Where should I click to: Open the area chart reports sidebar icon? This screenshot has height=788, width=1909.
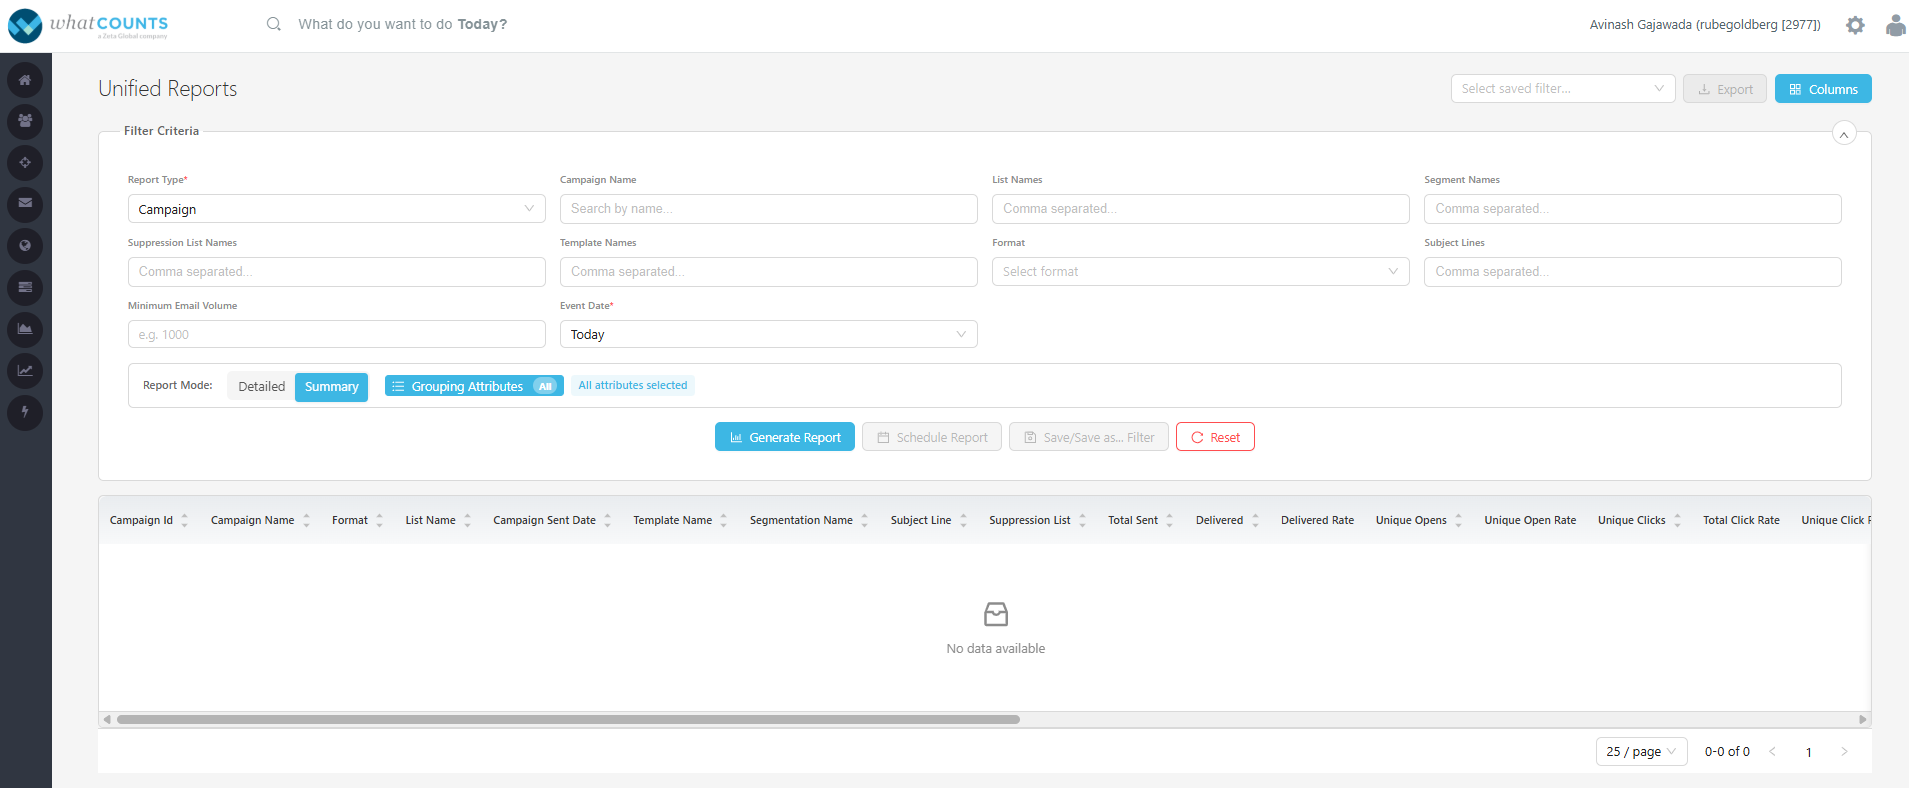(x=25, y=329)
